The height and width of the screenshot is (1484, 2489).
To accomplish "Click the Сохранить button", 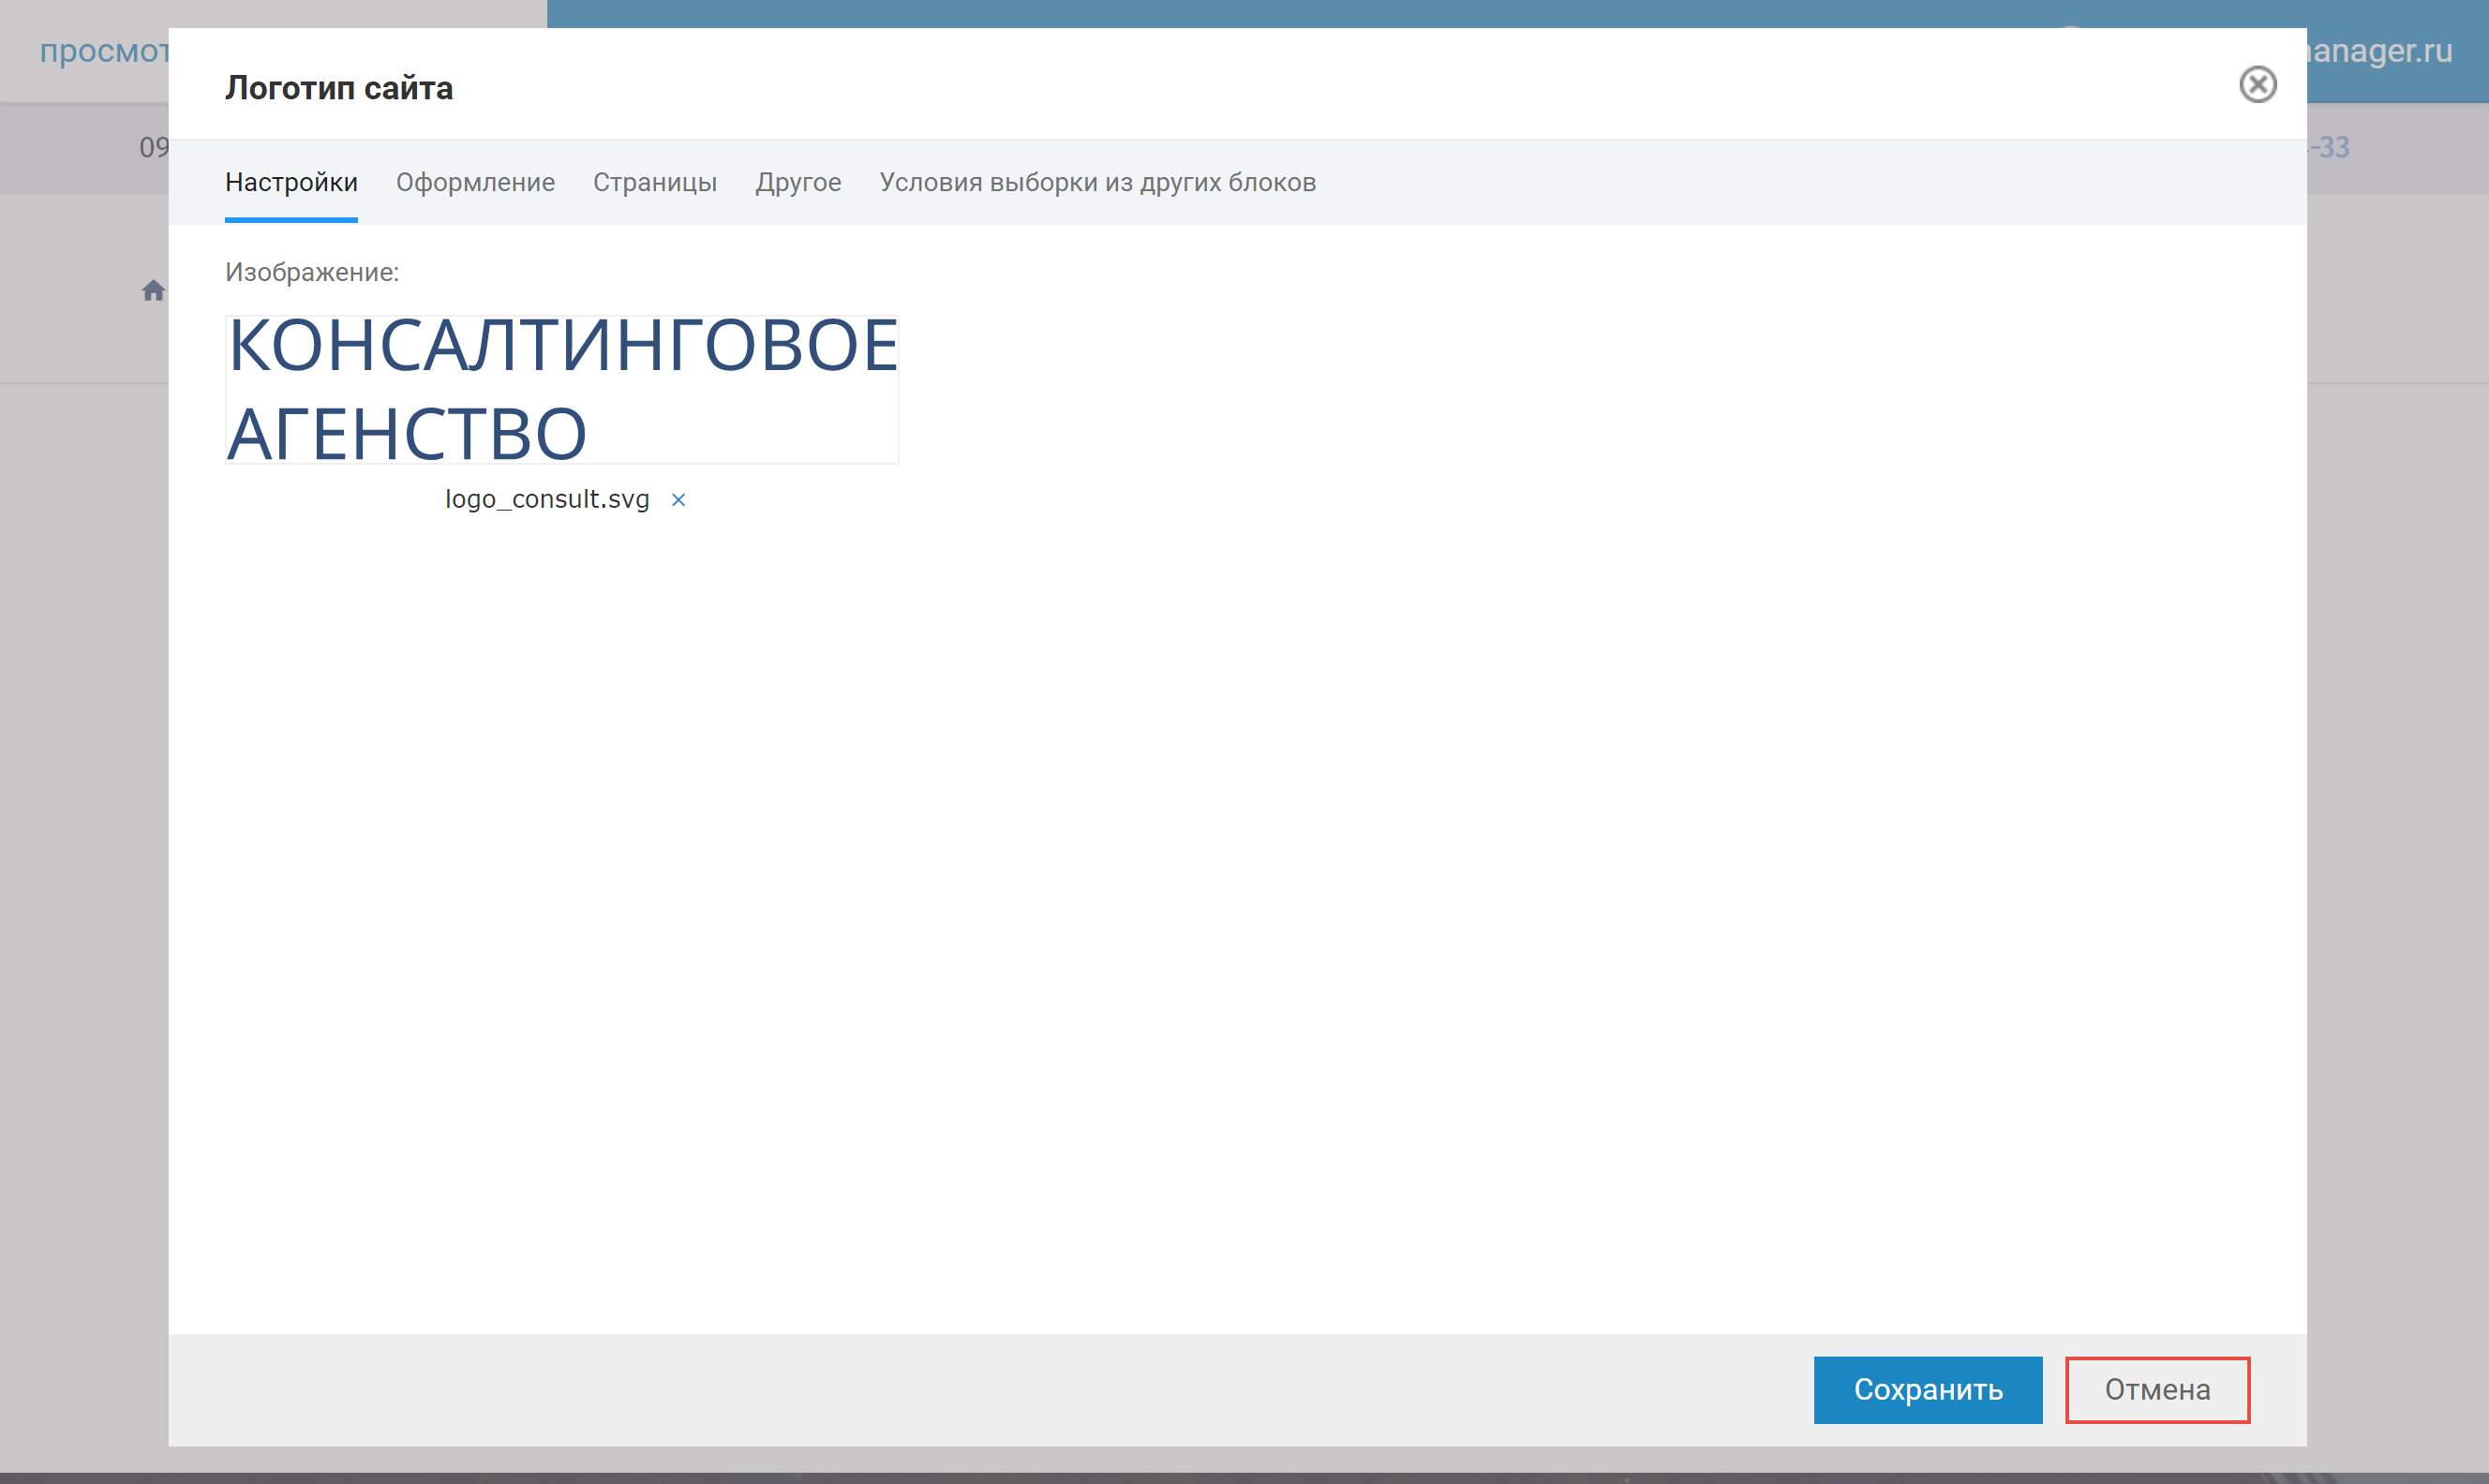I will [x=1928, y=1389].
